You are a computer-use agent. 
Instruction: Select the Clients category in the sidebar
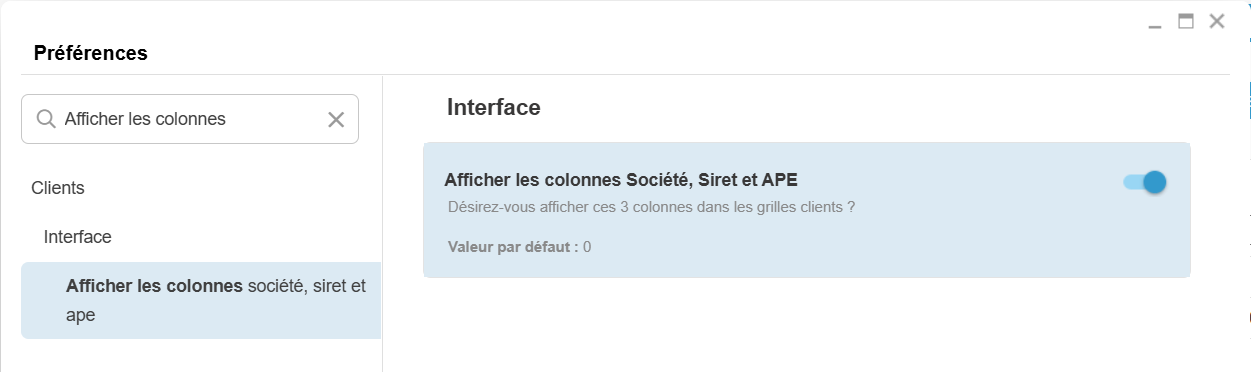click(x=58, y=188)
